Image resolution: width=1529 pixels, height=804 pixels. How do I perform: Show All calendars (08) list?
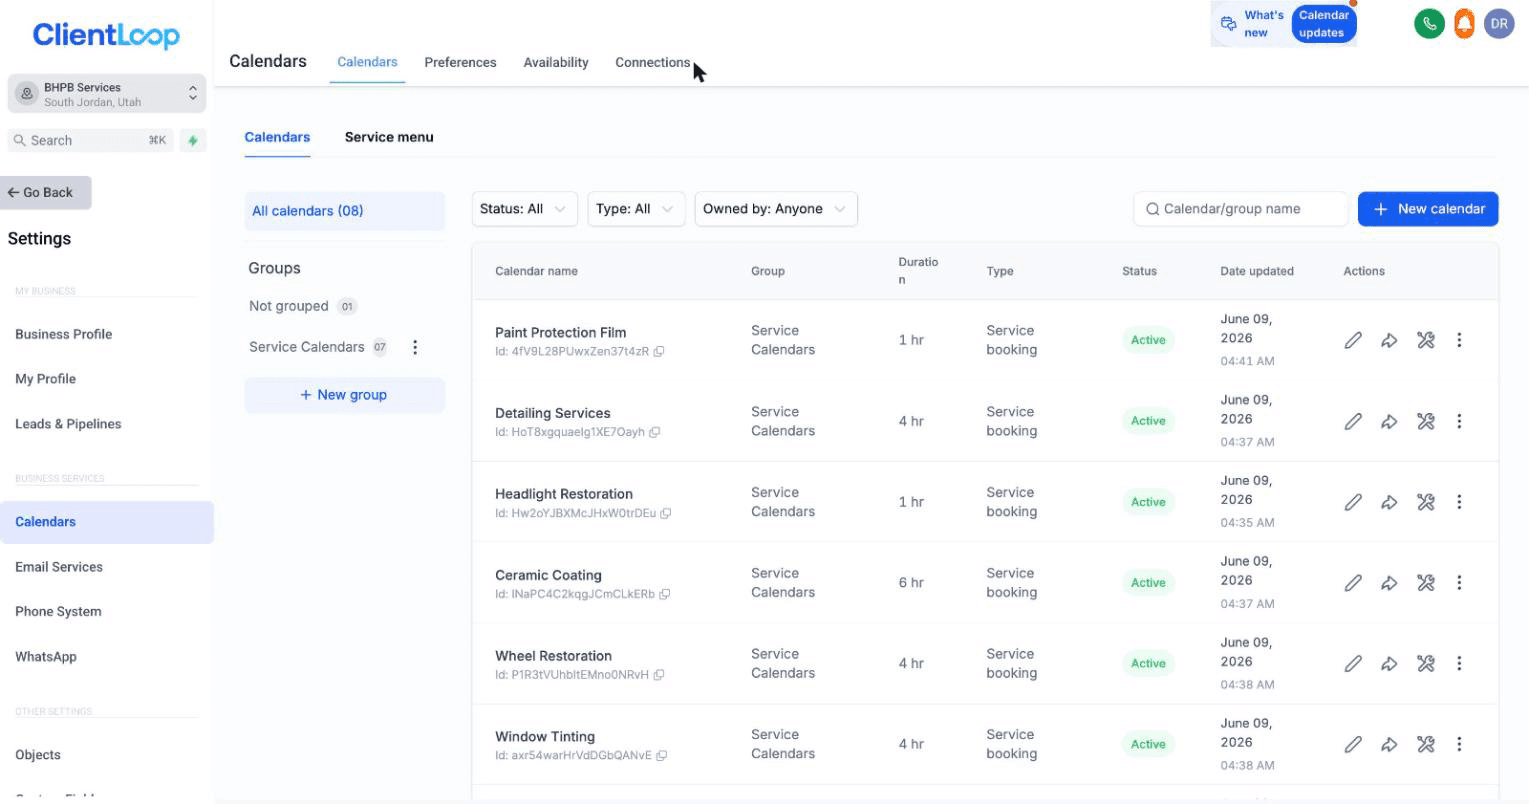(x=345, y=211)
